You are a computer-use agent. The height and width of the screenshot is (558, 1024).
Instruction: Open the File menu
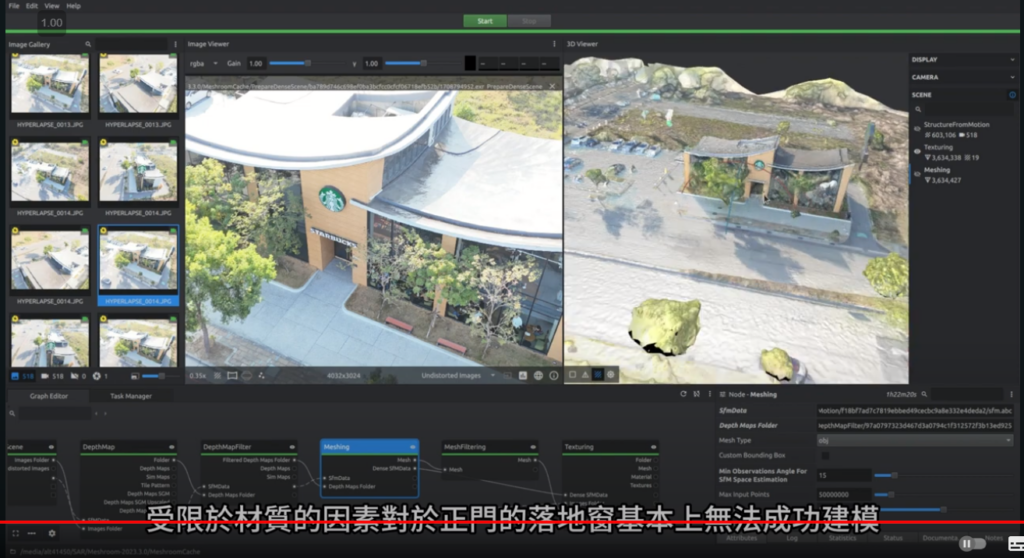14,6
